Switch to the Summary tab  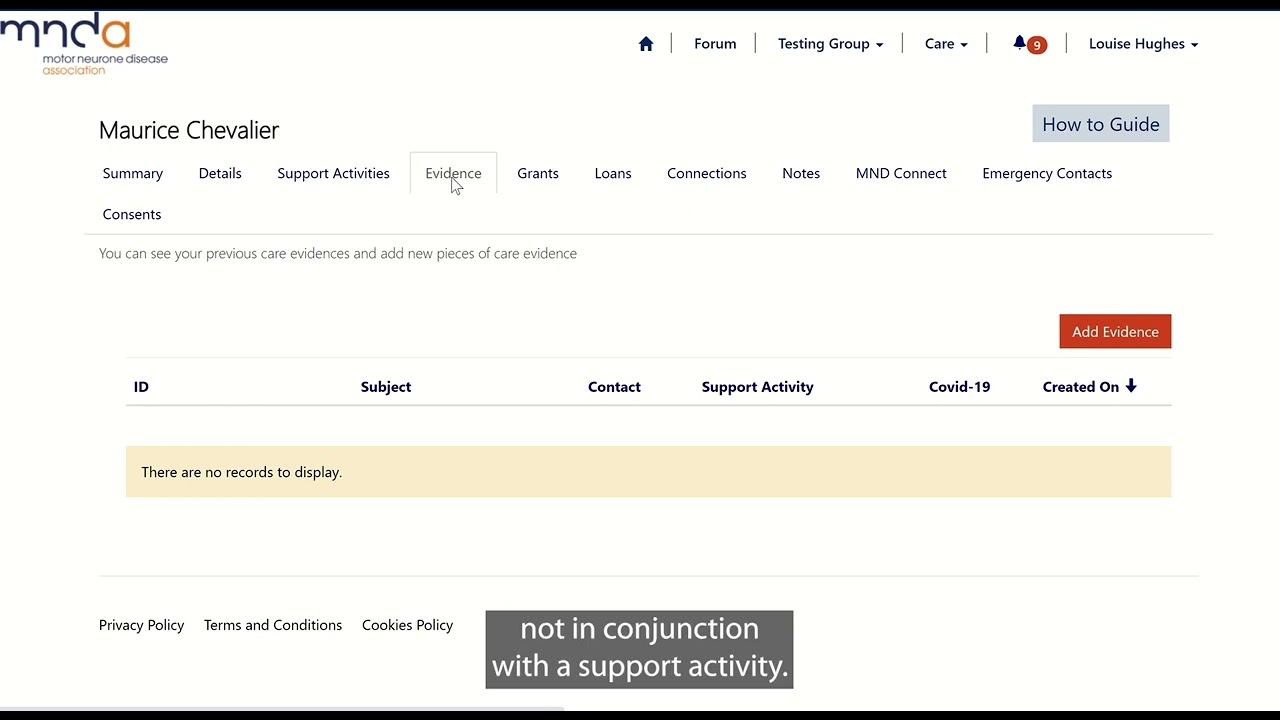tap(133, 173)
